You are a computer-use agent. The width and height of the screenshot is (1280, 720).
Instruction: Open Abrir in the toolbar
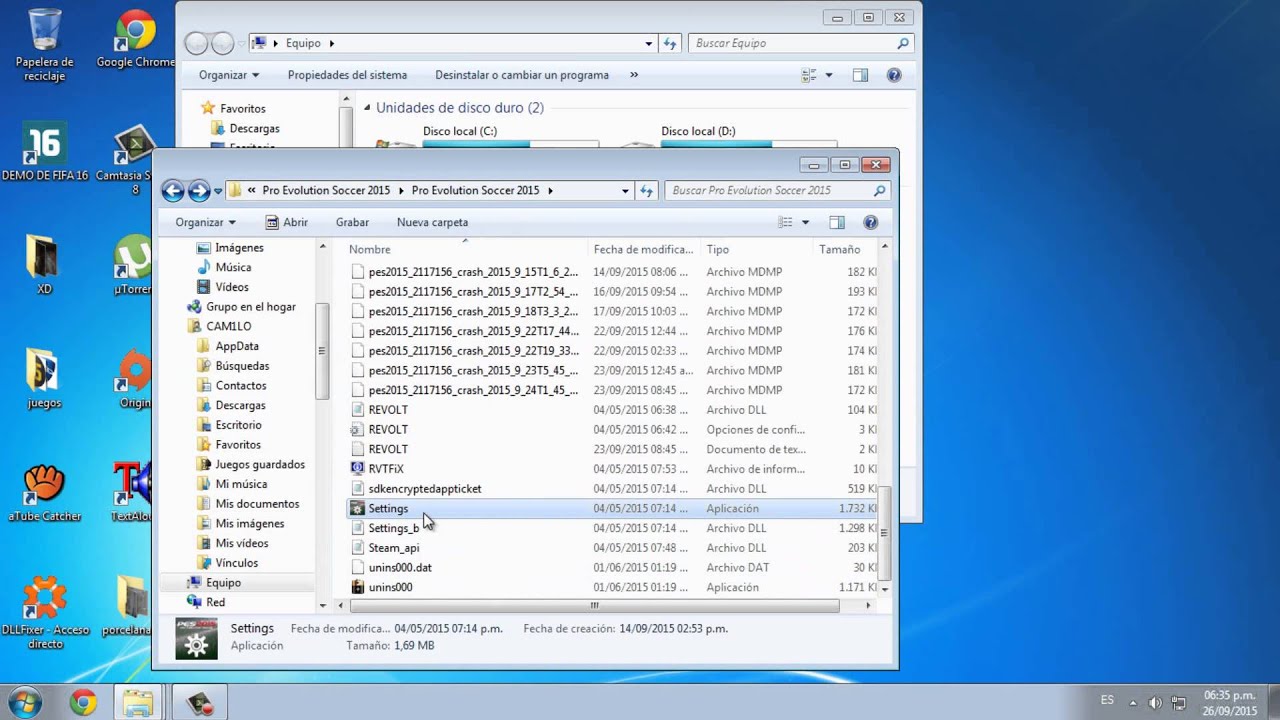click(x=287, y=222)
